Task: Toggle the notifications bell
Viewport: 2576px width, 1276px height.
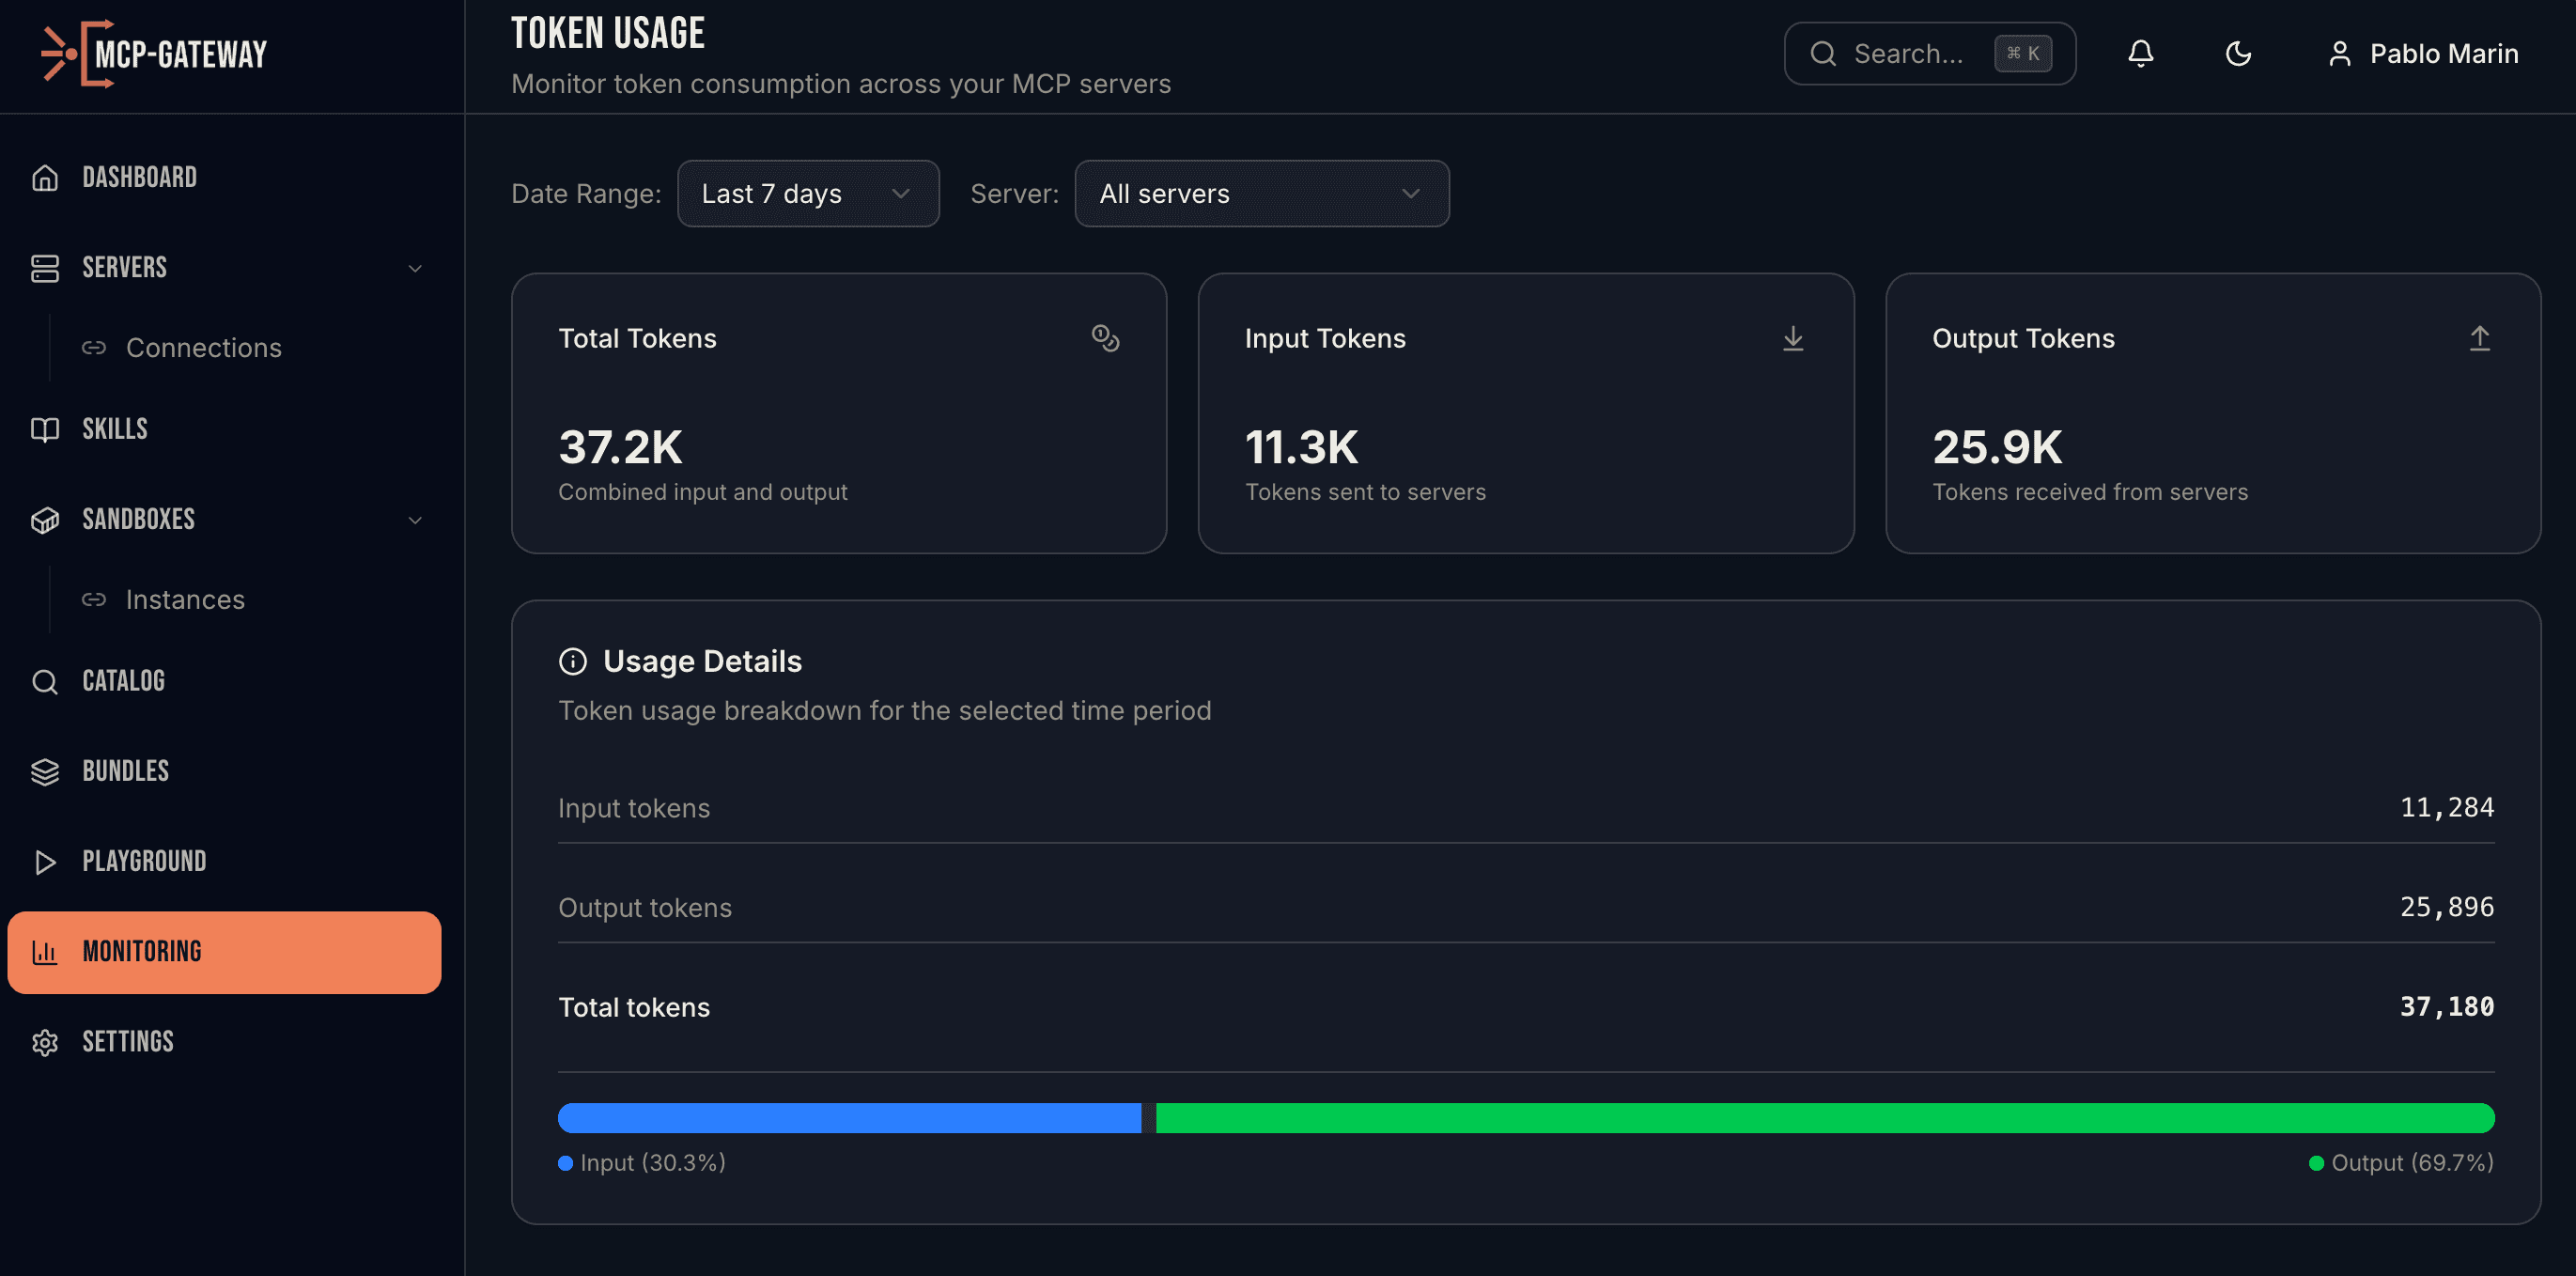Action: [2141, 53]
